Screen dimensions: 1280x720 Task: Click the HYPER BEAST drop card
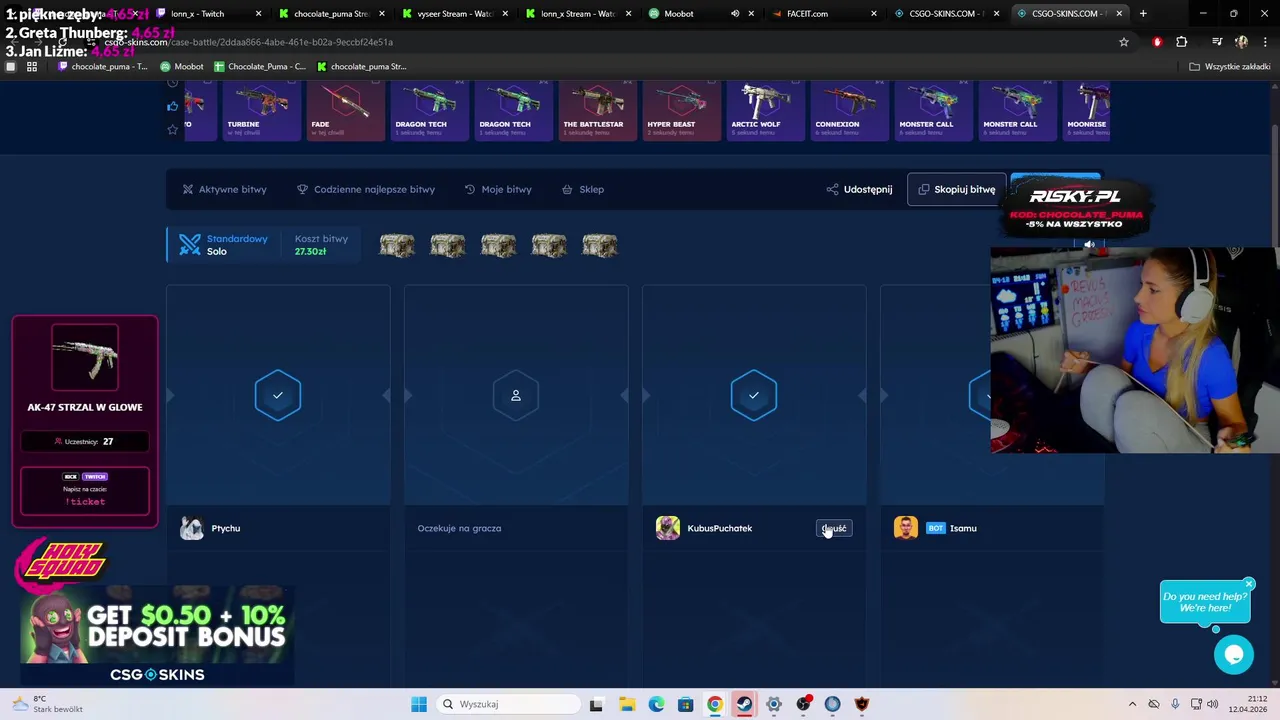681,111
